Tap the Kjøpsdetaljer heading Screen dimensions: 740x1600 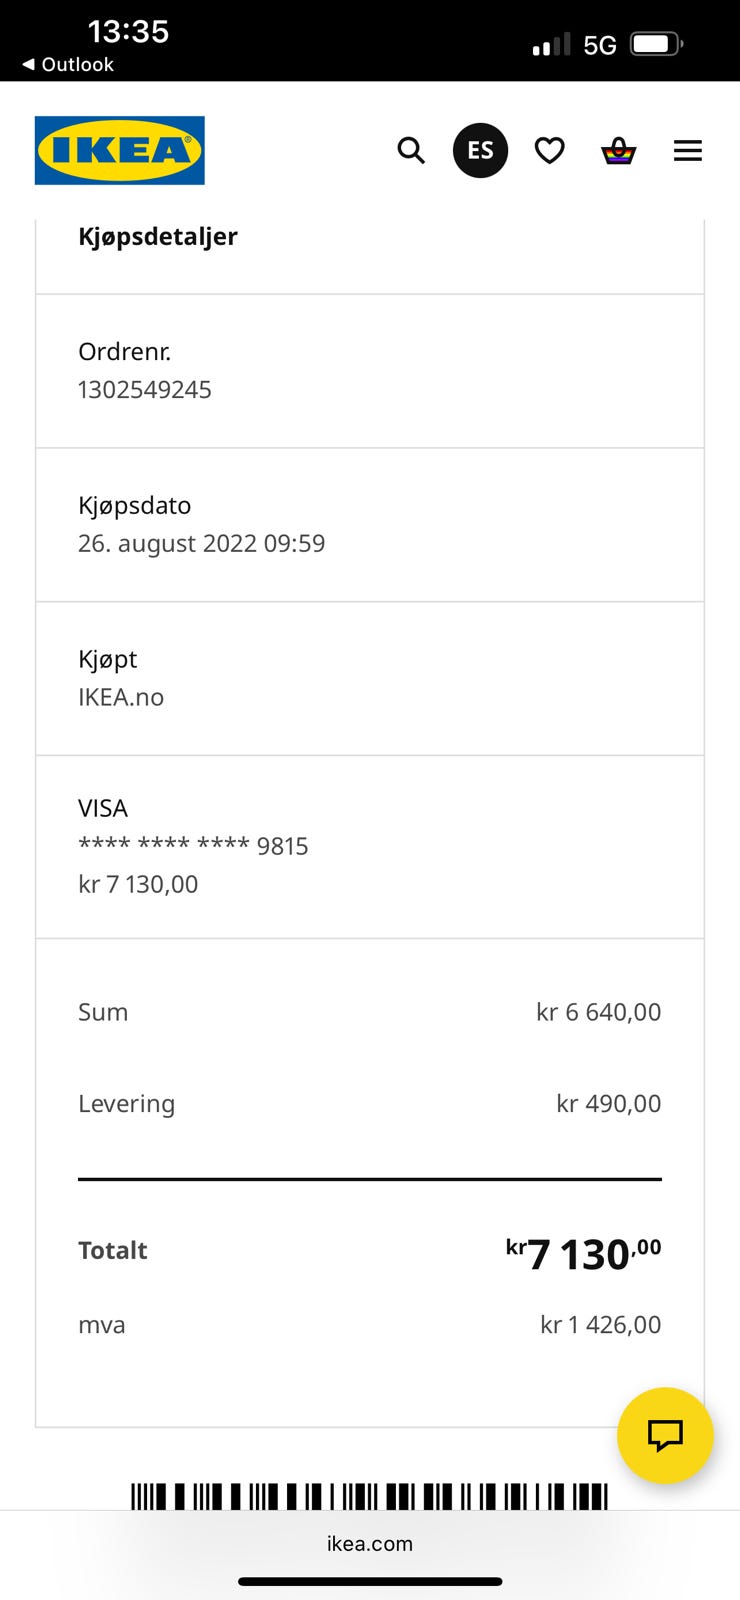[x=158, y=237]
